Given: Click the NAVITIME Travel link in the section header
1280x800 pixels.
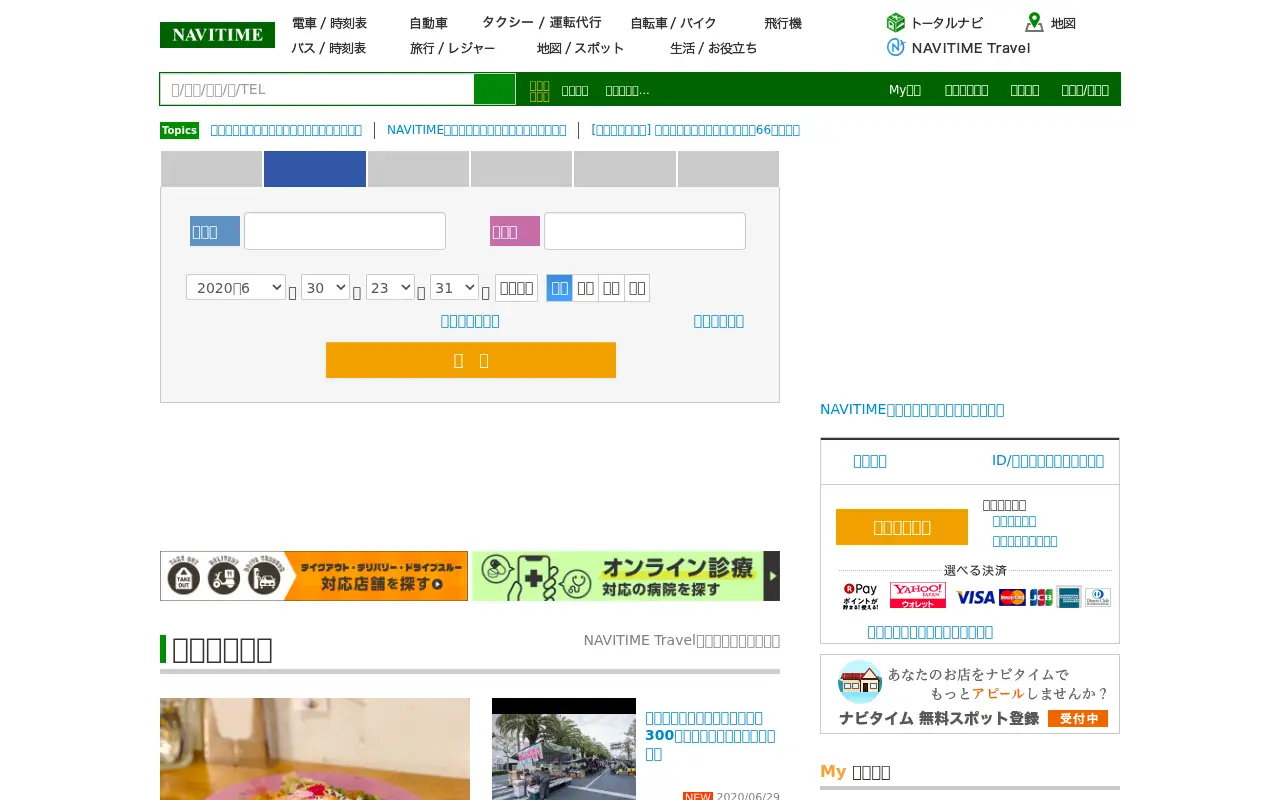Looking at the screenshot, I should pyautogui.click(x=682, y=640).
